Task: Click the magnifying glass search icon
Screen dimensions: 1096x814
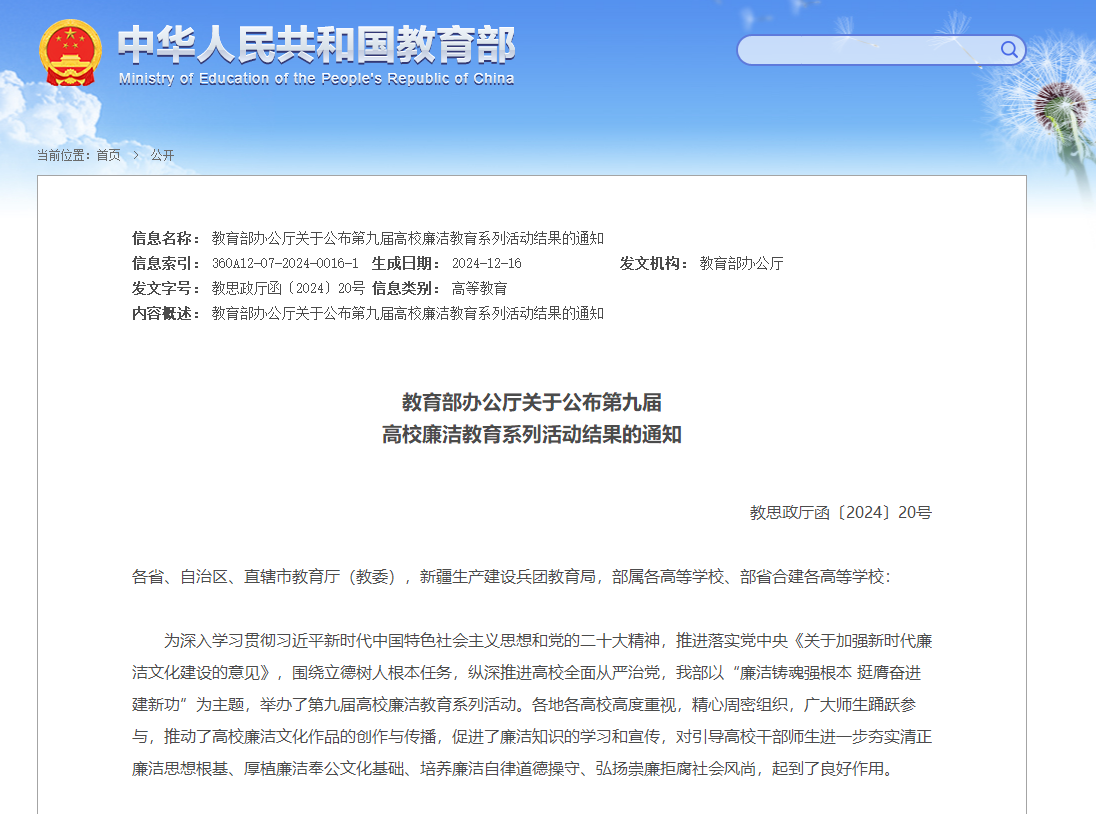Action: (x=1009, y=50)
